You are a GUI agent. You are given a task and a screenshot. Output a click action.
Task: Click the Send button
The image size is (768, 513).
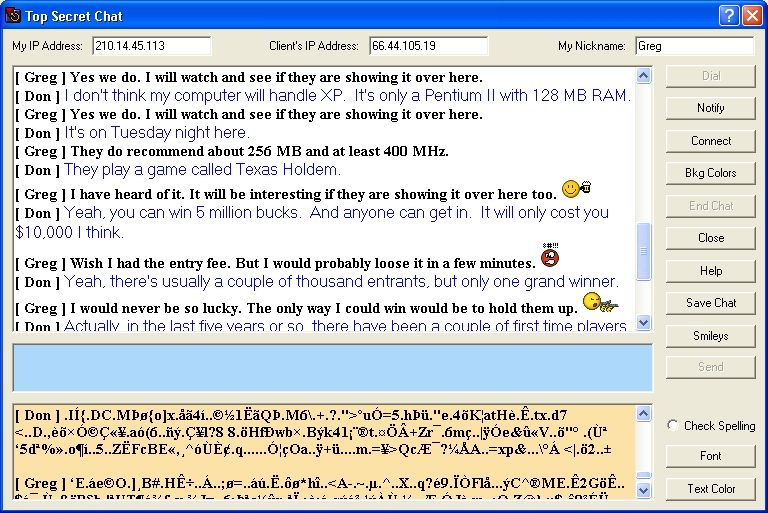click(x=710, y=367)
